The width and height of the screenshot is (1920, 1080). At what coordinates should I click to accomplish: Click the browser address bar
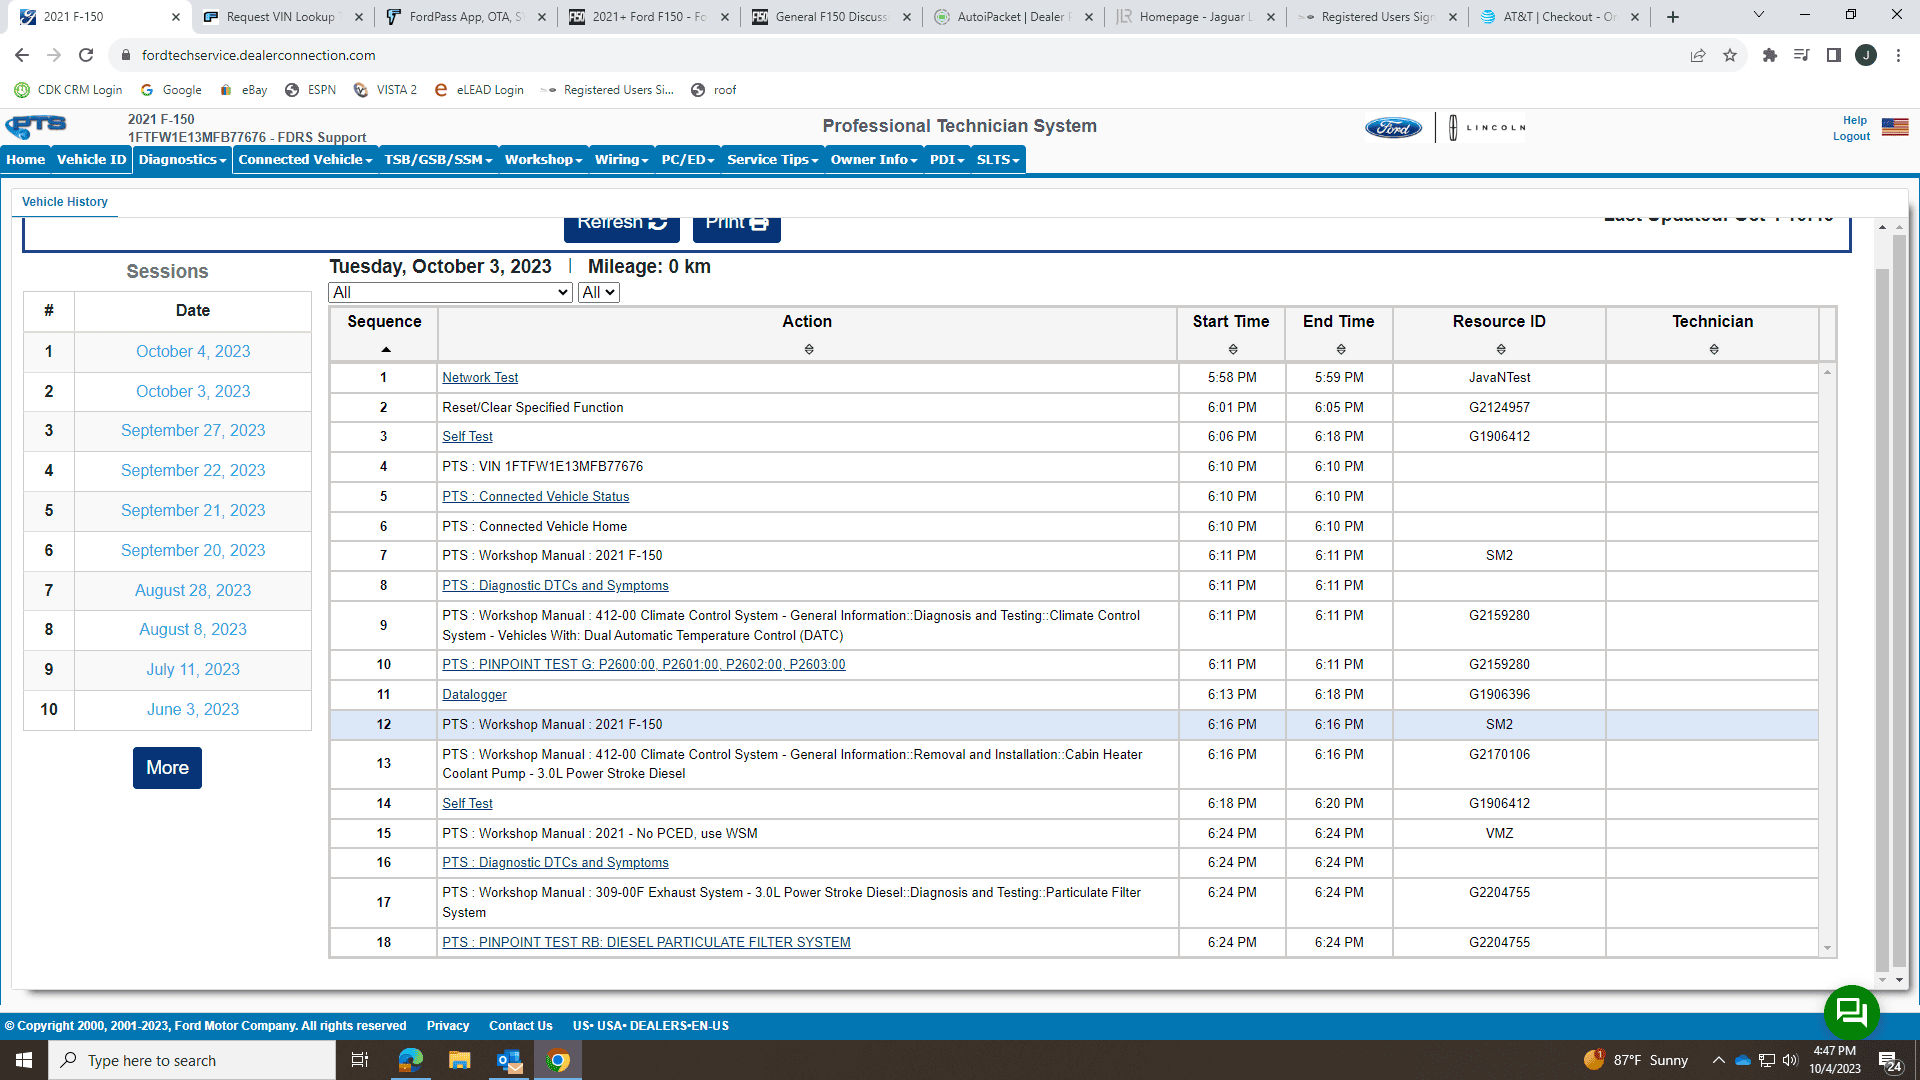900,55
